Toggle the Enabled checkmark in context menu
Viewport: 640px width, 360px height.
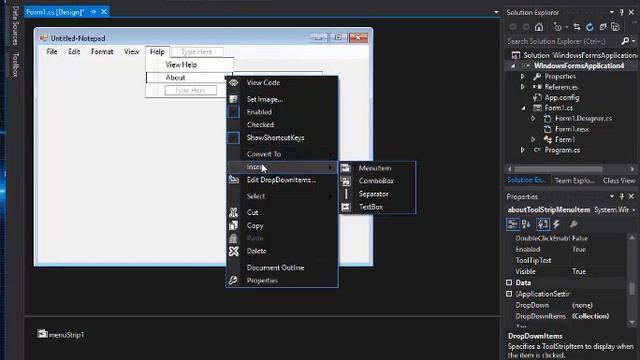[233, 111]
